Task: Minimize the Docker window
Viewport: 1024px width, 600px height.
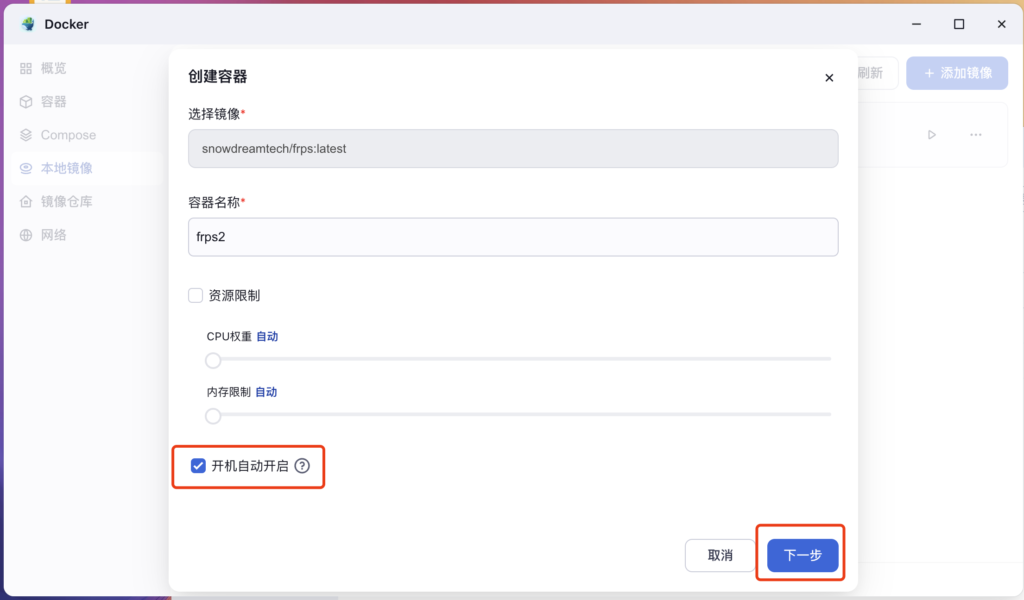Action: pyautogui.click(x=917, y=24)
